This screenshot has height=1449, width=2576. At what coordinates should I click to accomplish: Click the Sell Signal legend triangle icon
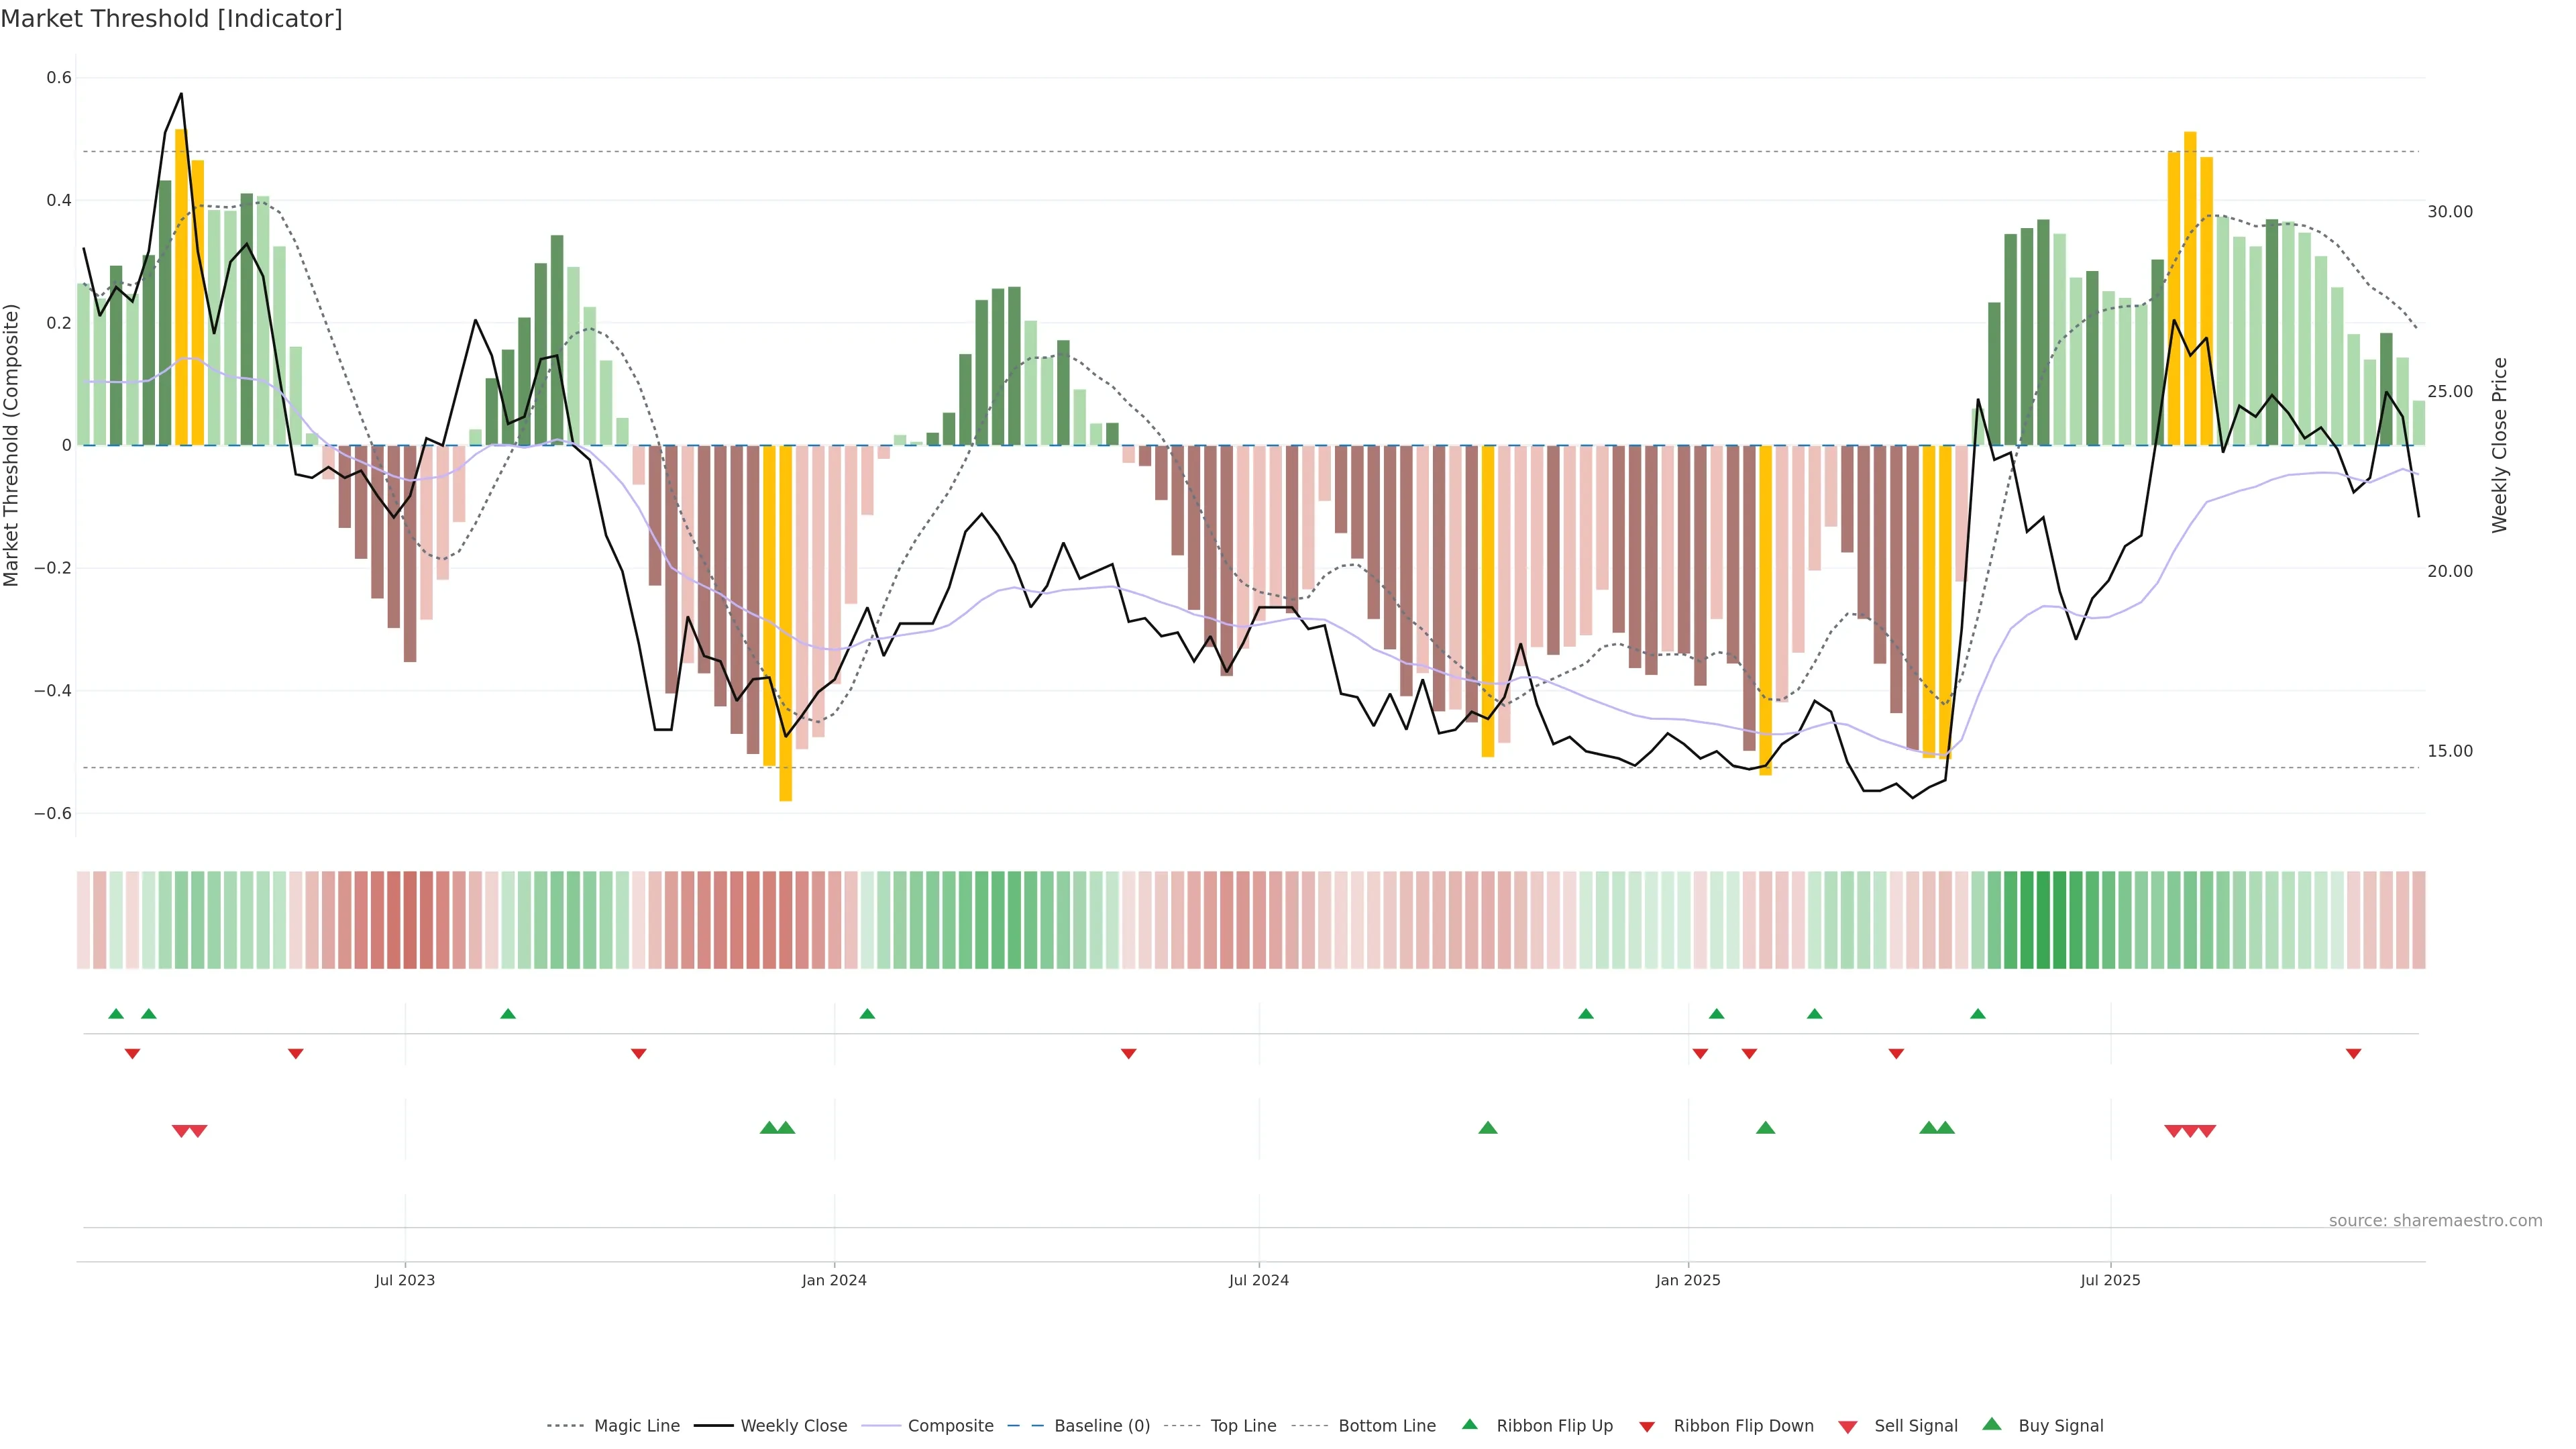pos(1848,1427)
